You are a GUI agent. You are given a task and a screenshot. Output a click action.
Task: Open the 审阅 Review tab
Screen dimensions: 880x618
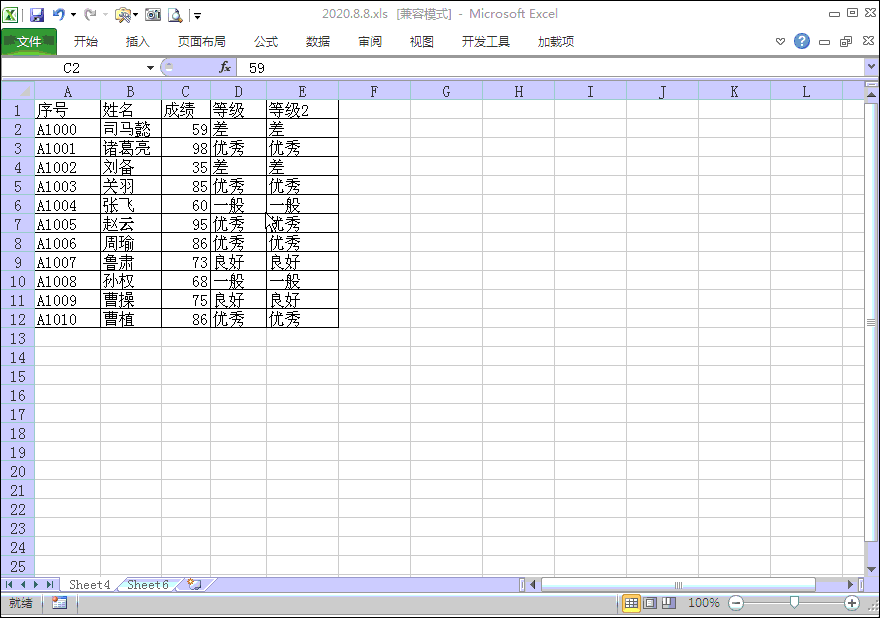[x=370, y=42]
